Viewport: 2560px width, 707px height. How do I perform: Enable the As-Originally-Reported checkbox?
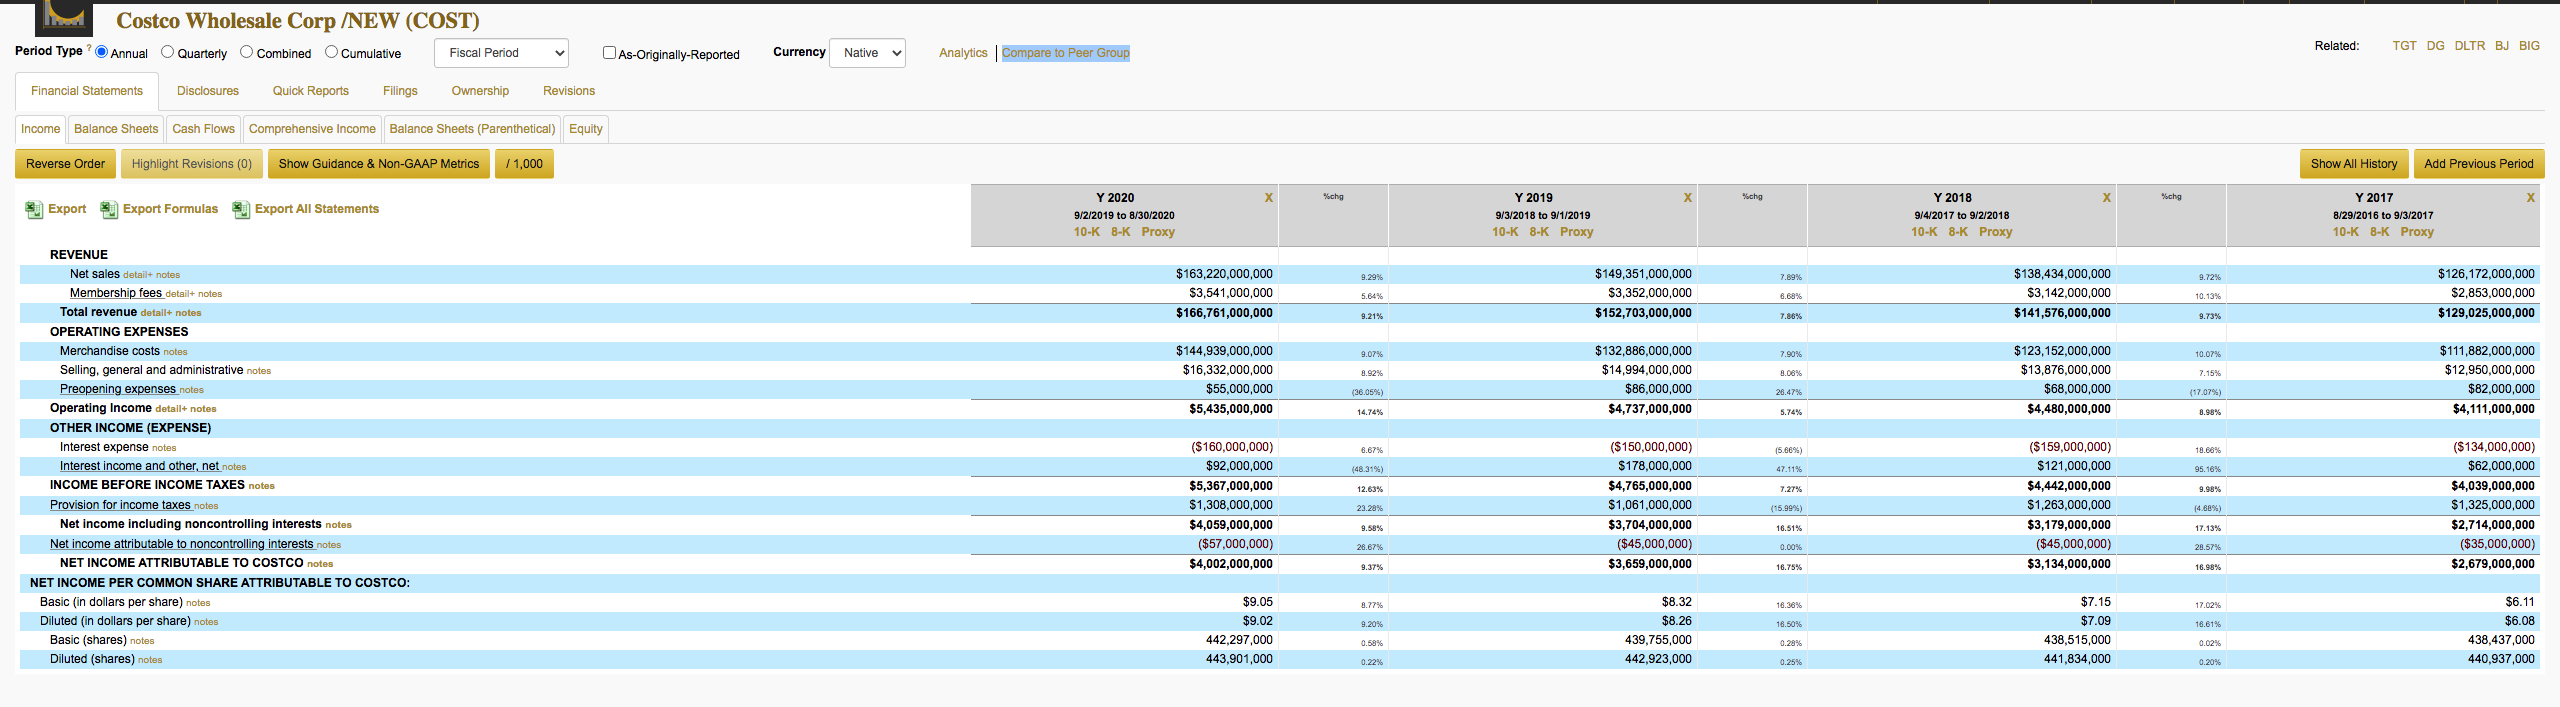point(609,53)
